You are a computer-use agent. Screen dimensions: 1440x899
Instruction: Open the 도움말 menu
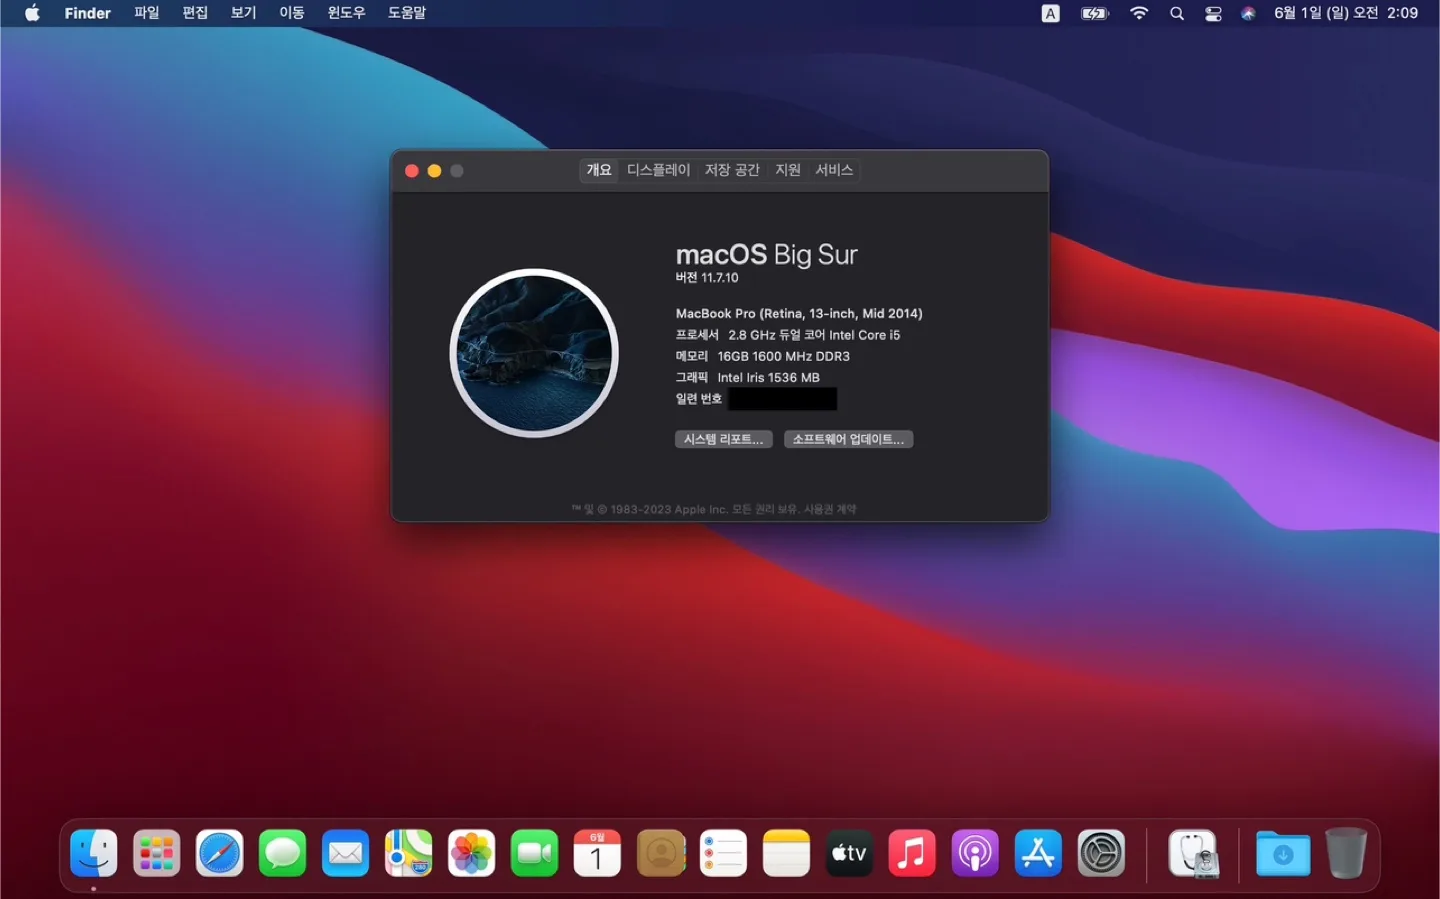click(x=407, y=13)
